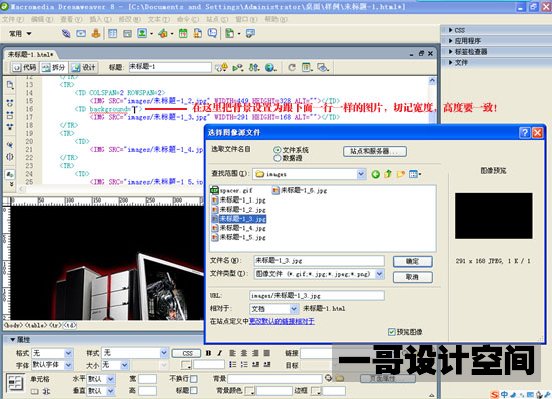Browse for background file folder icon
The width and height of the screenshot is (552, 399).
pos(339,379)
